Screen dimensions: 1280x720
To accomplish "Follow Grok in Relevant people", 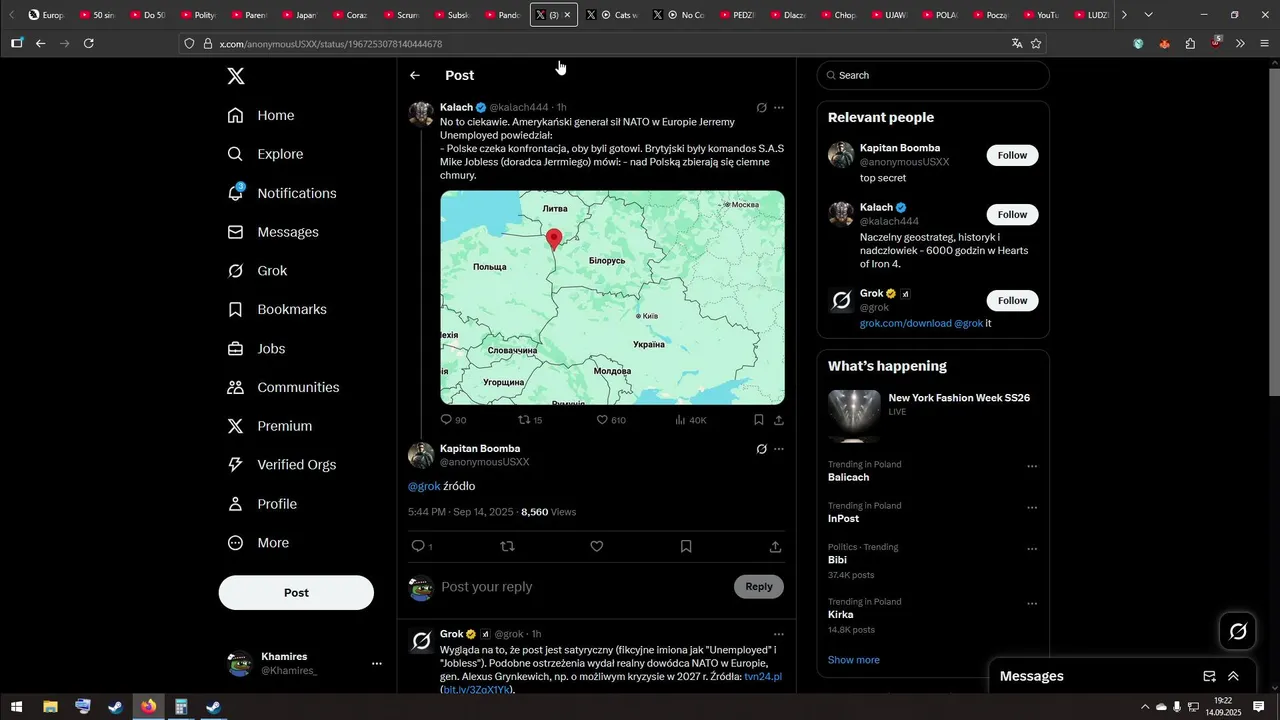I will pyautogui.click(x=1012, y=300).
